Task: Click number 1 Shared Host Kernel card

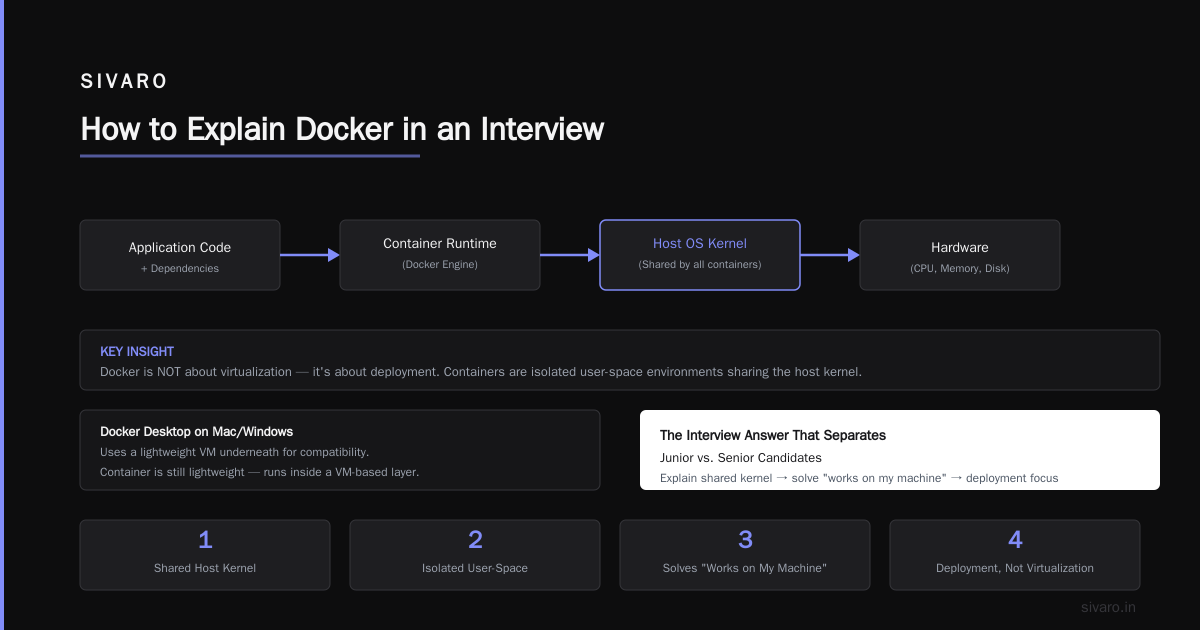Action: (205, 555)
